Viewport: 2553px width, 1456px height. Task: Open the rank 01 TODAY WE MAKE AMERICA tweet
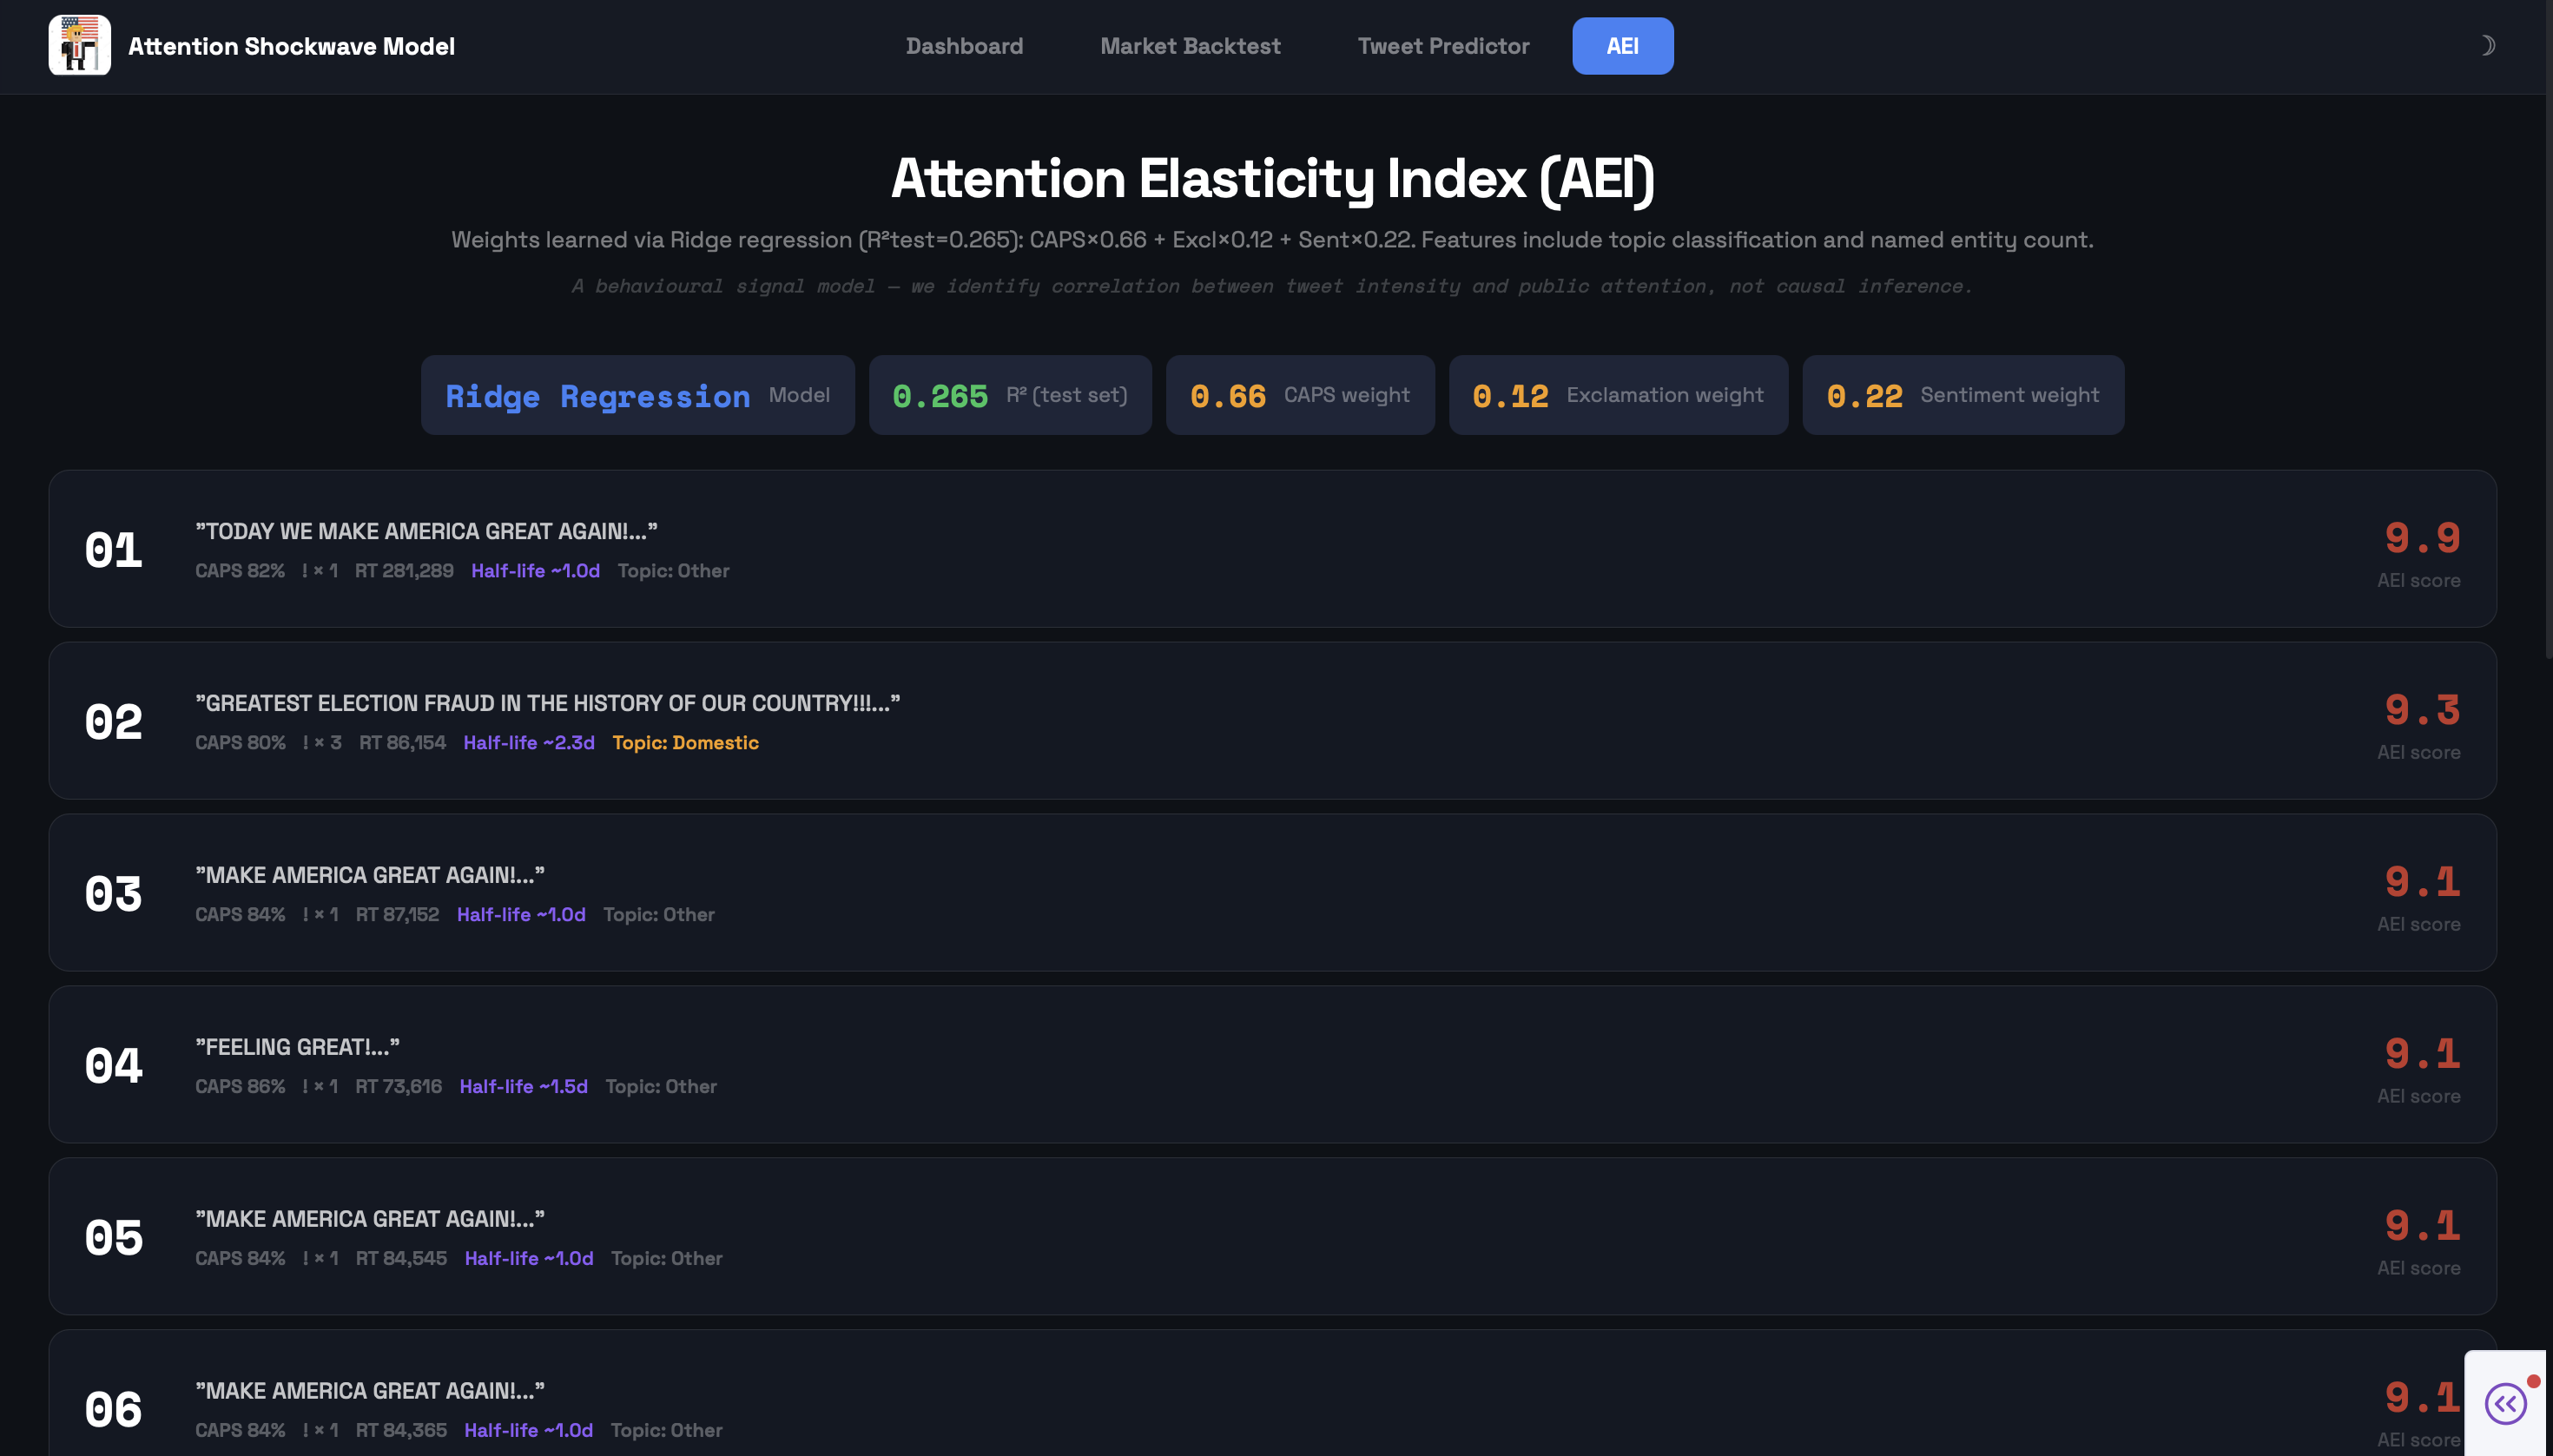(426, 531)
